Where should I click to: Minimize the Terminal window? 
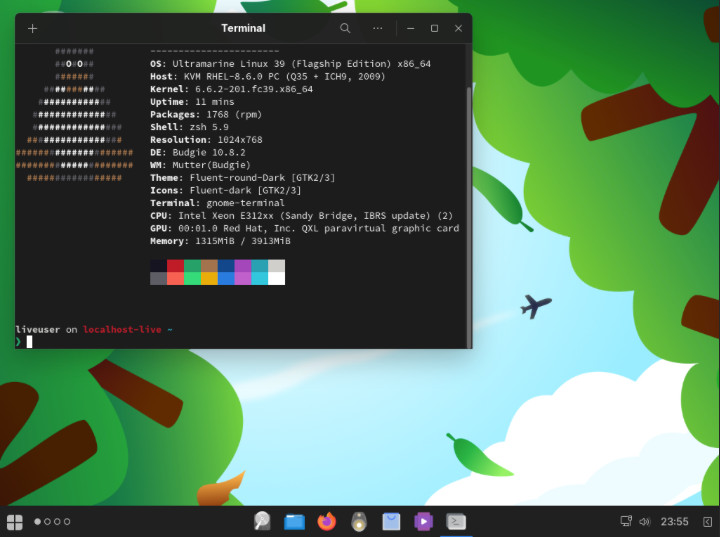coord(411,28)
